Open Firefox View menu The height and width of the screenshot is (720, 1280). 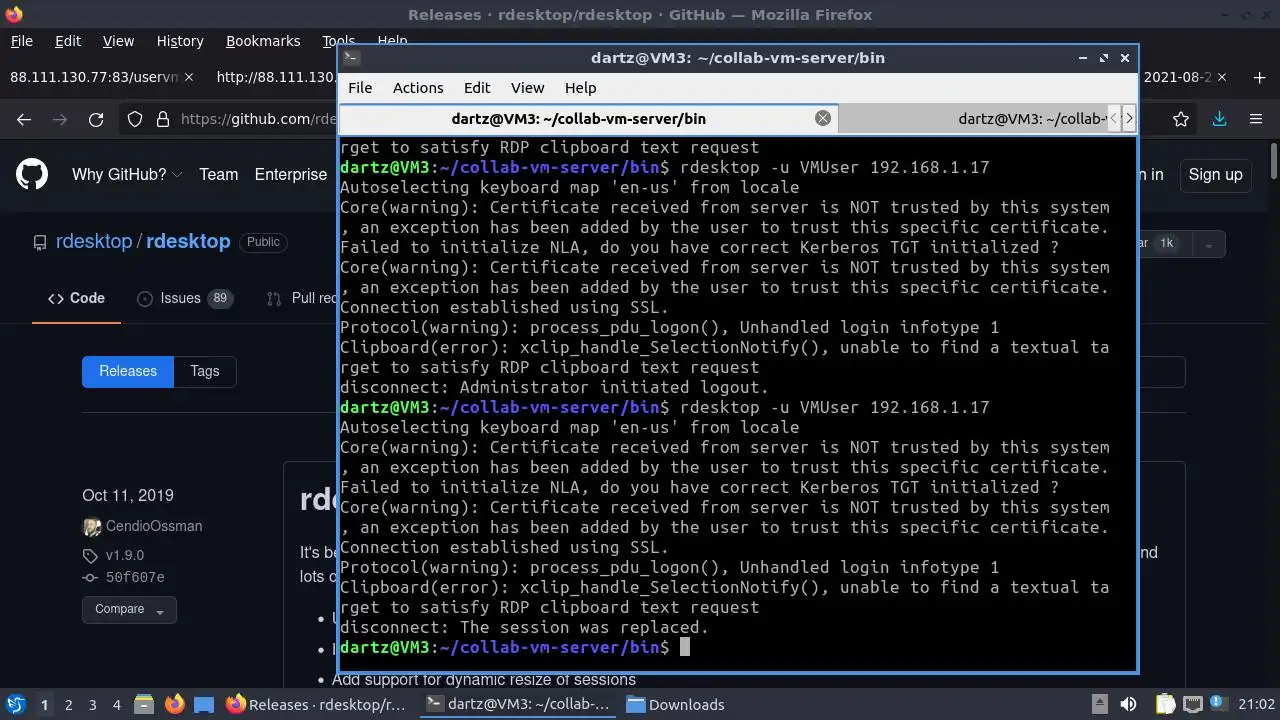(x=118, y=41)
